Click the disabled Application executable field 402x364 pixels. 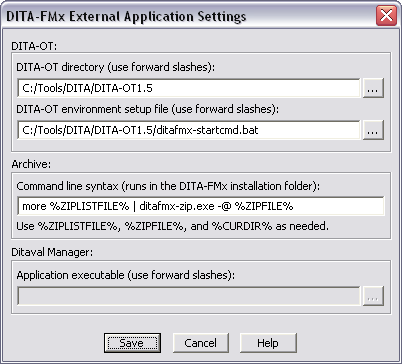click(x=189, y=296)
